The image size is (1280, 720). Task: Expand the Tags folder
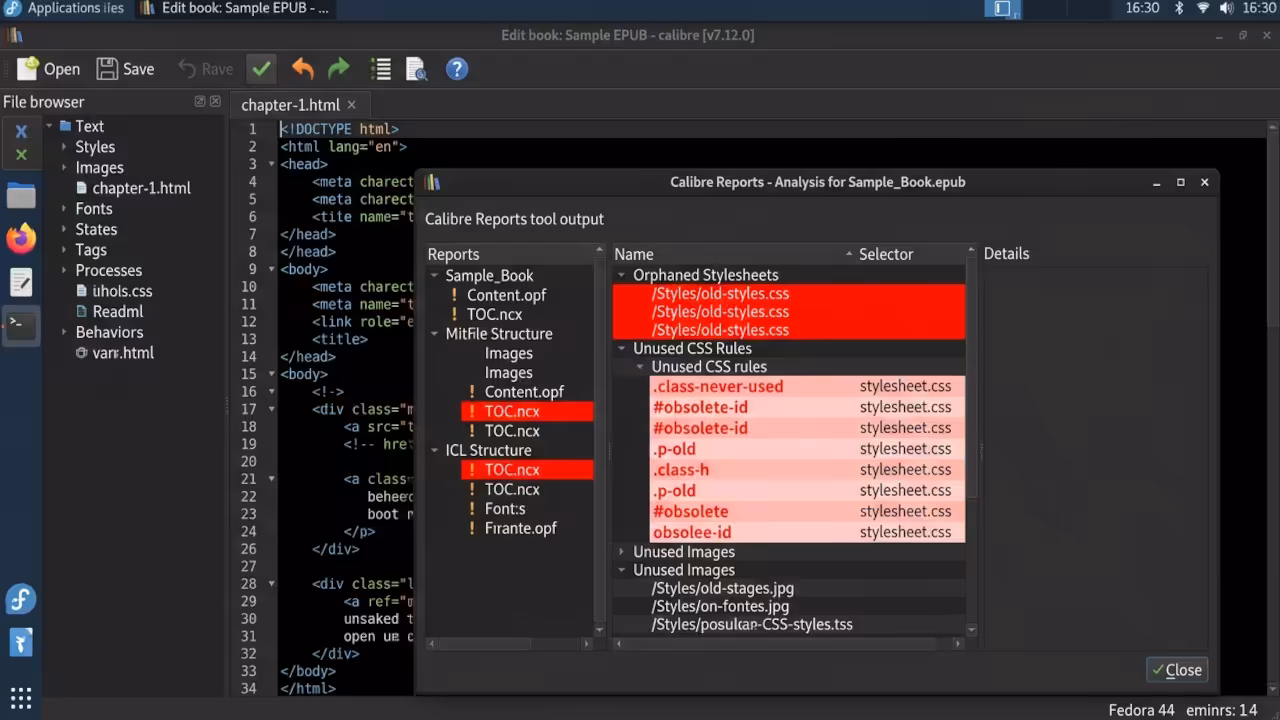point(64,250)
